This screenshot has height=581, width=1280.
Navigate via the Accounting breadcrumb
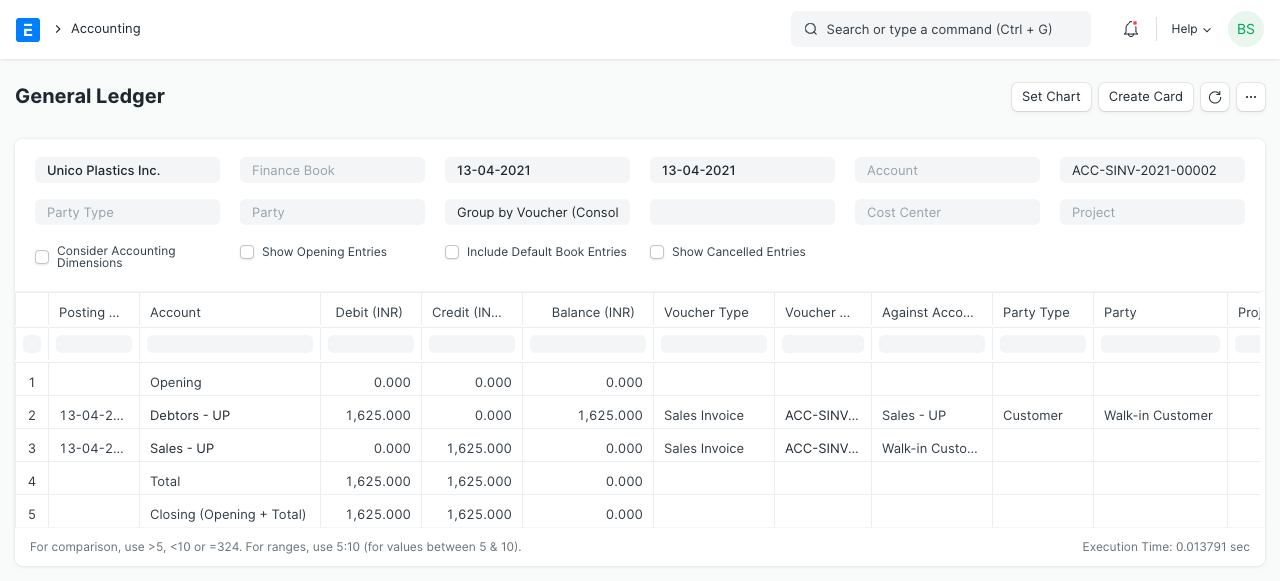106,29
